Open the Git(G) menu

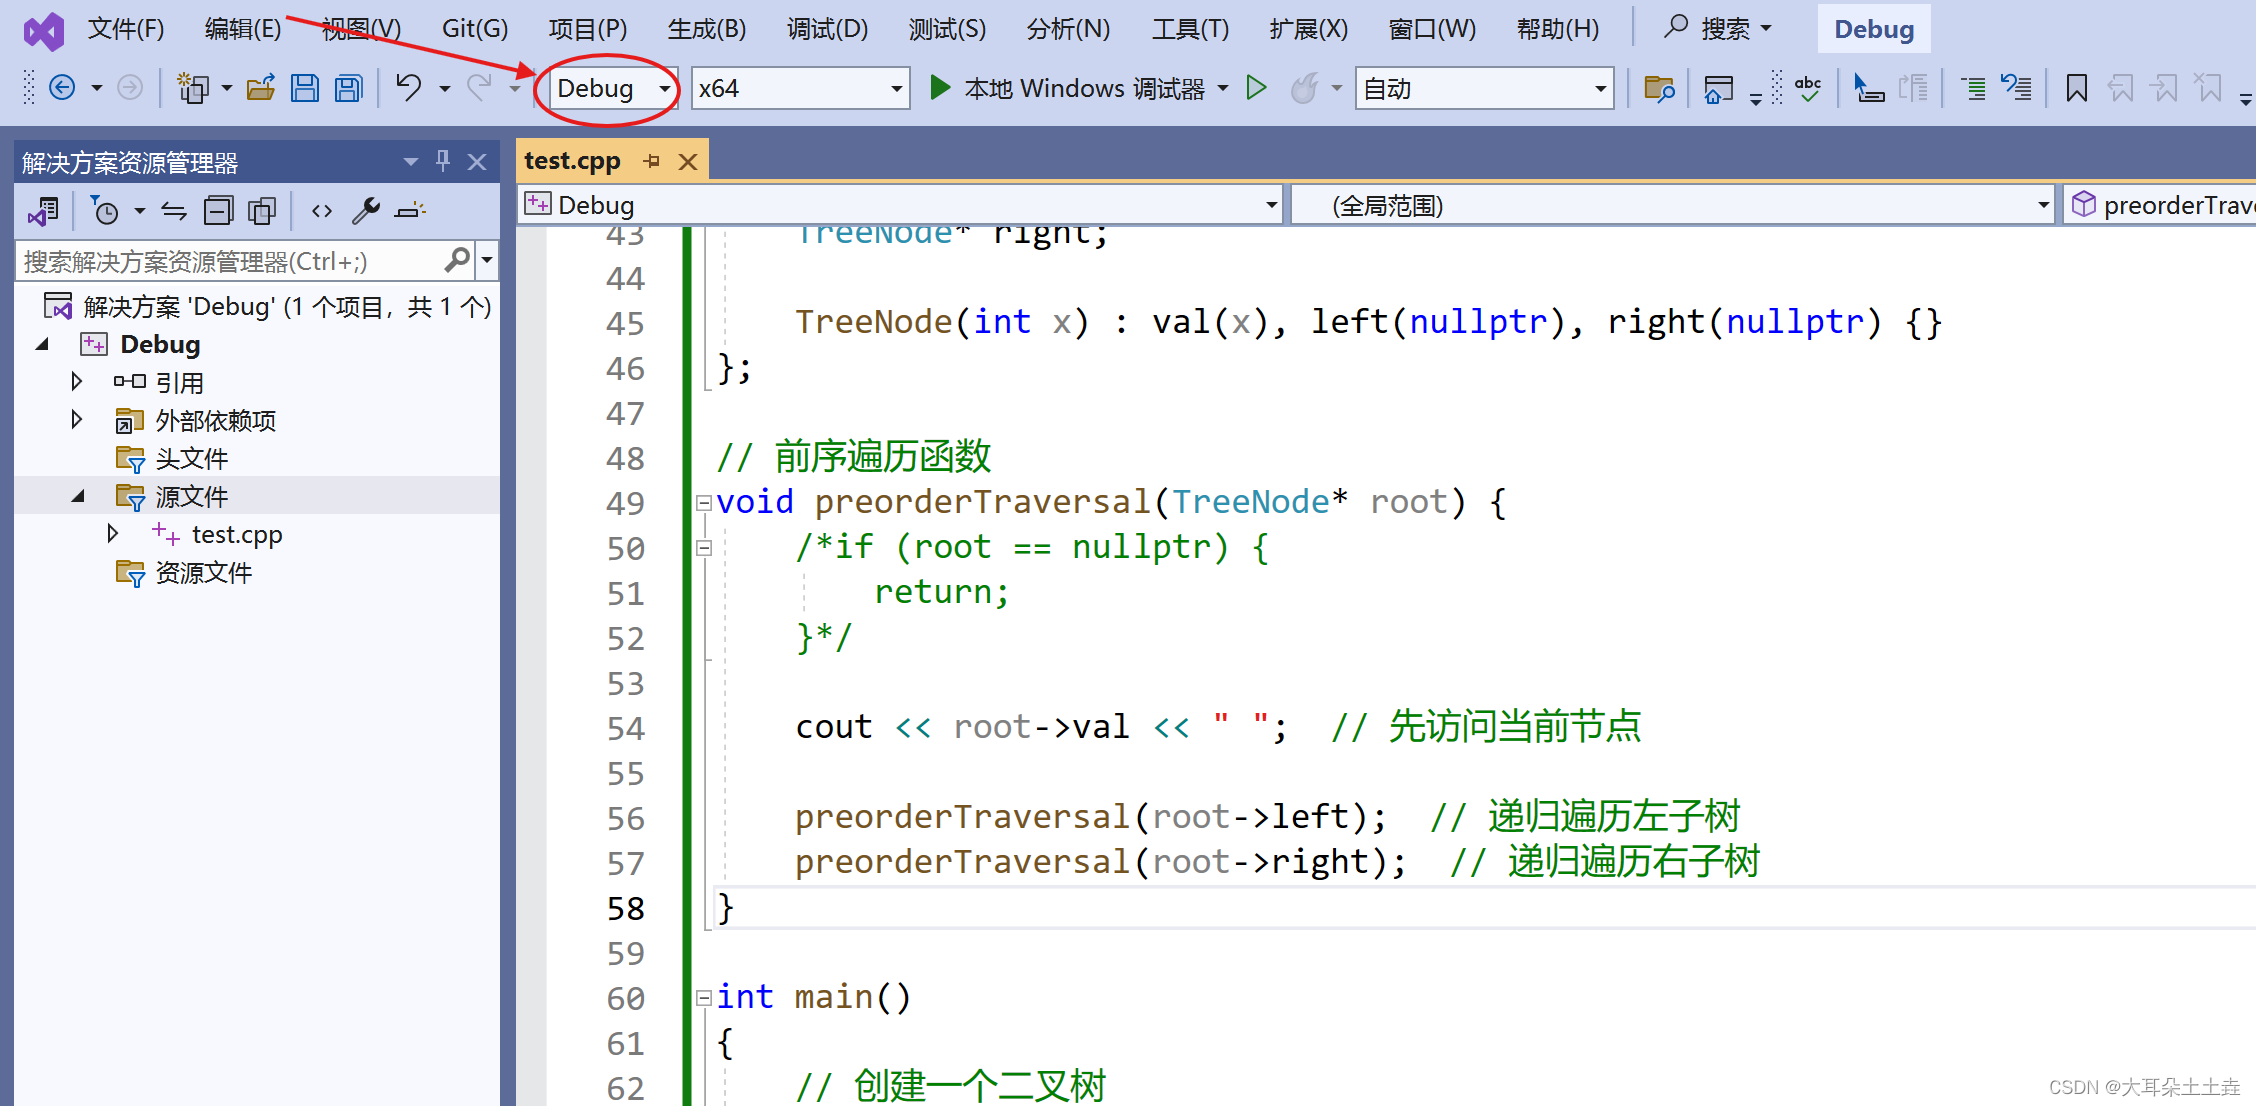click(x=475, y=29)
